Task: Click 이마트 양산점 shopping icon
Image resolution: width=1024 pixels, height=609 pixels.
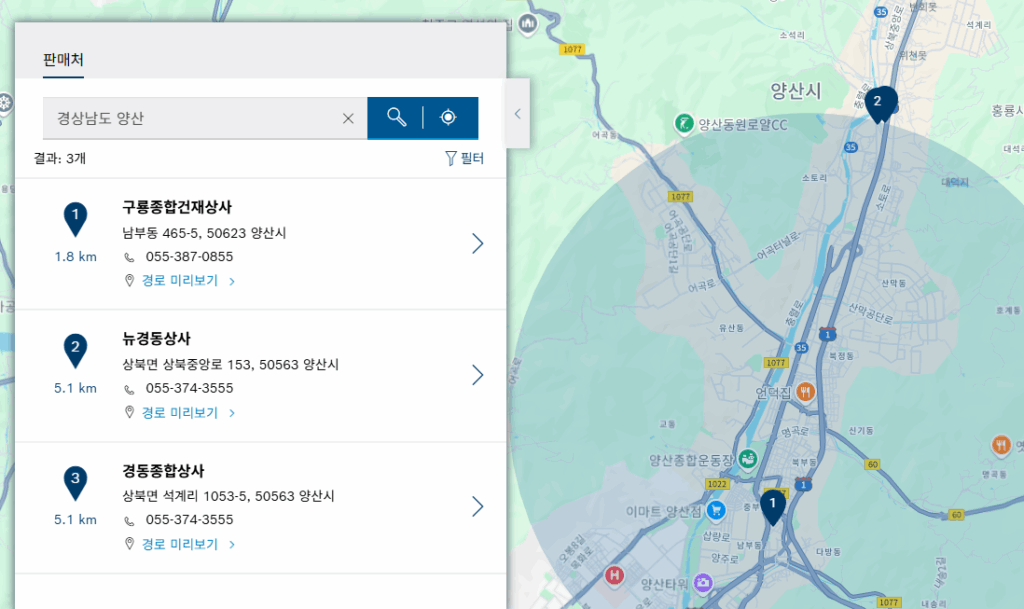Action: click(716, 510)
